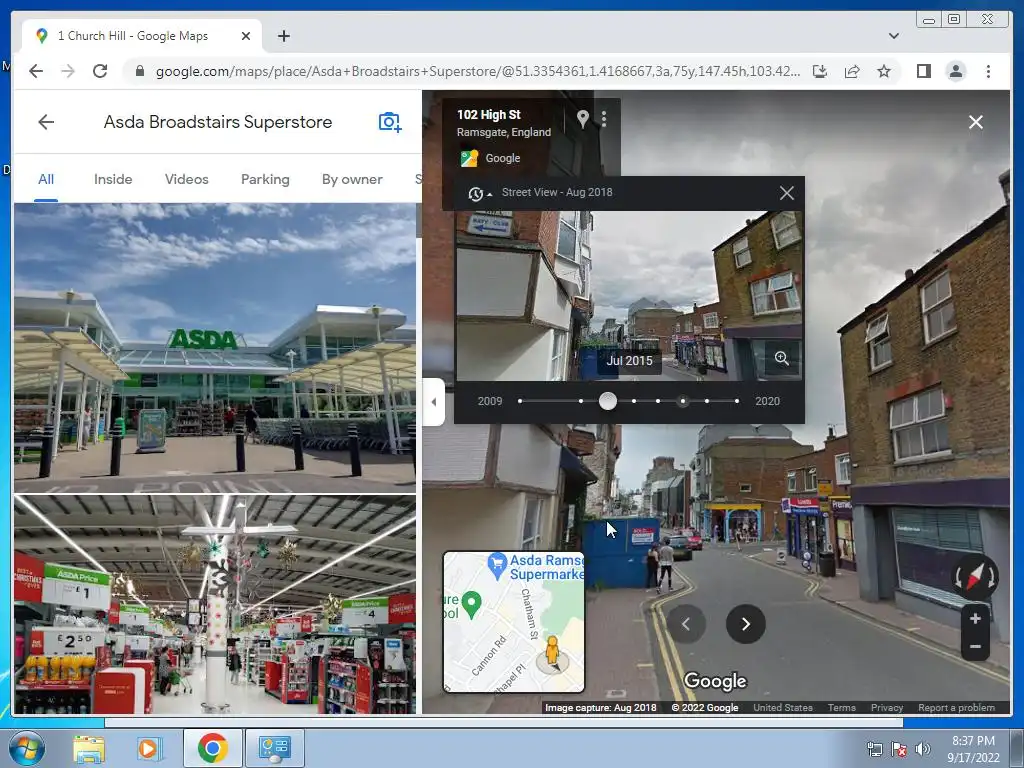Click Report a problem link
The width and height of the screenshot is (1024, 768).
pyautogui.click(x=956, y=707)
